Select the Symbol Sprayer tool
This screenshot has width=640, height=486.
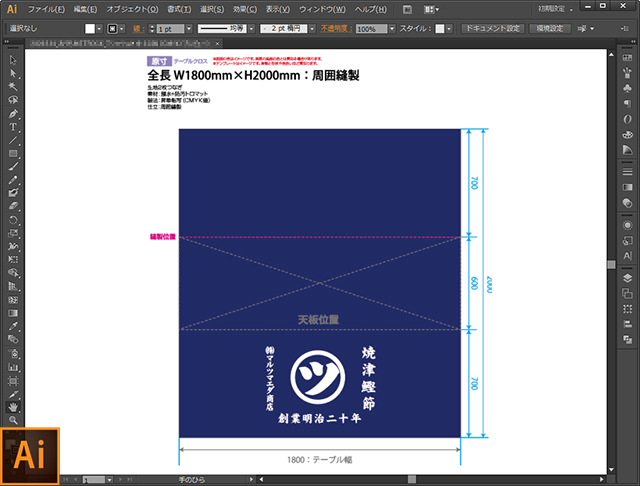click(13, 353)
